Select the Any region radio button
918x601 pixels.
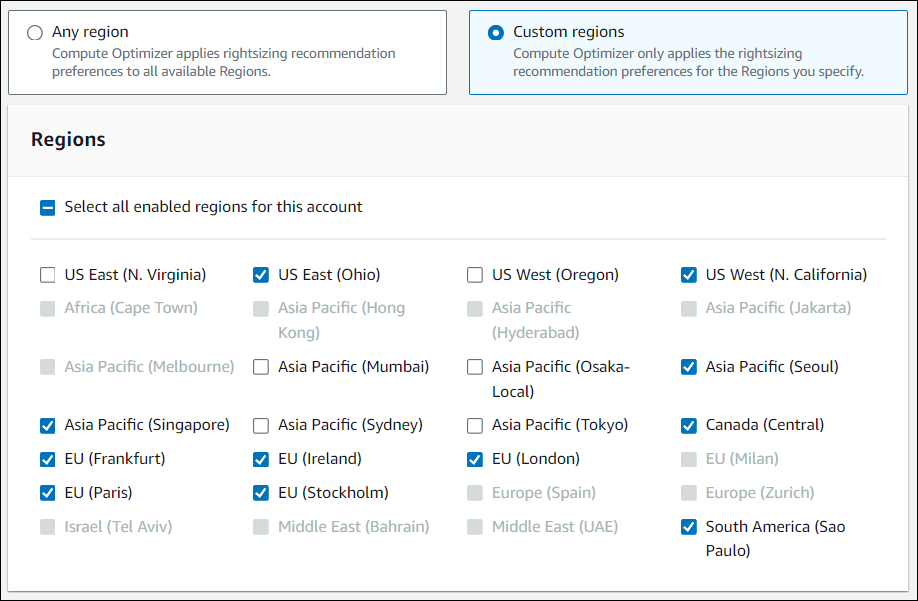(35, 33)
